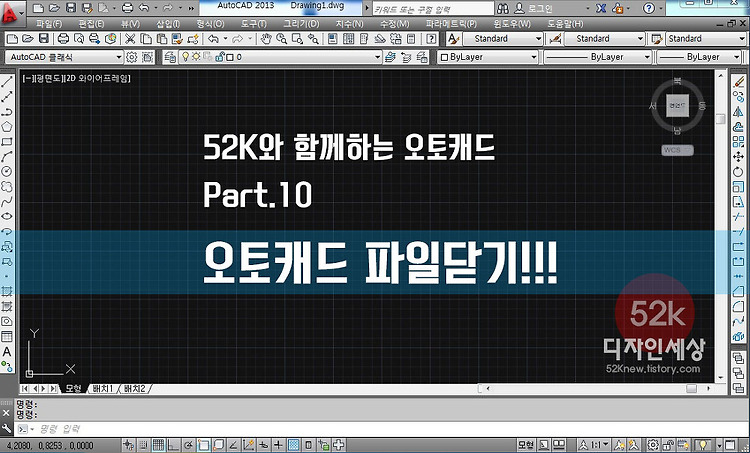Switch to the 배치2 layout tab

click(134, 388)
